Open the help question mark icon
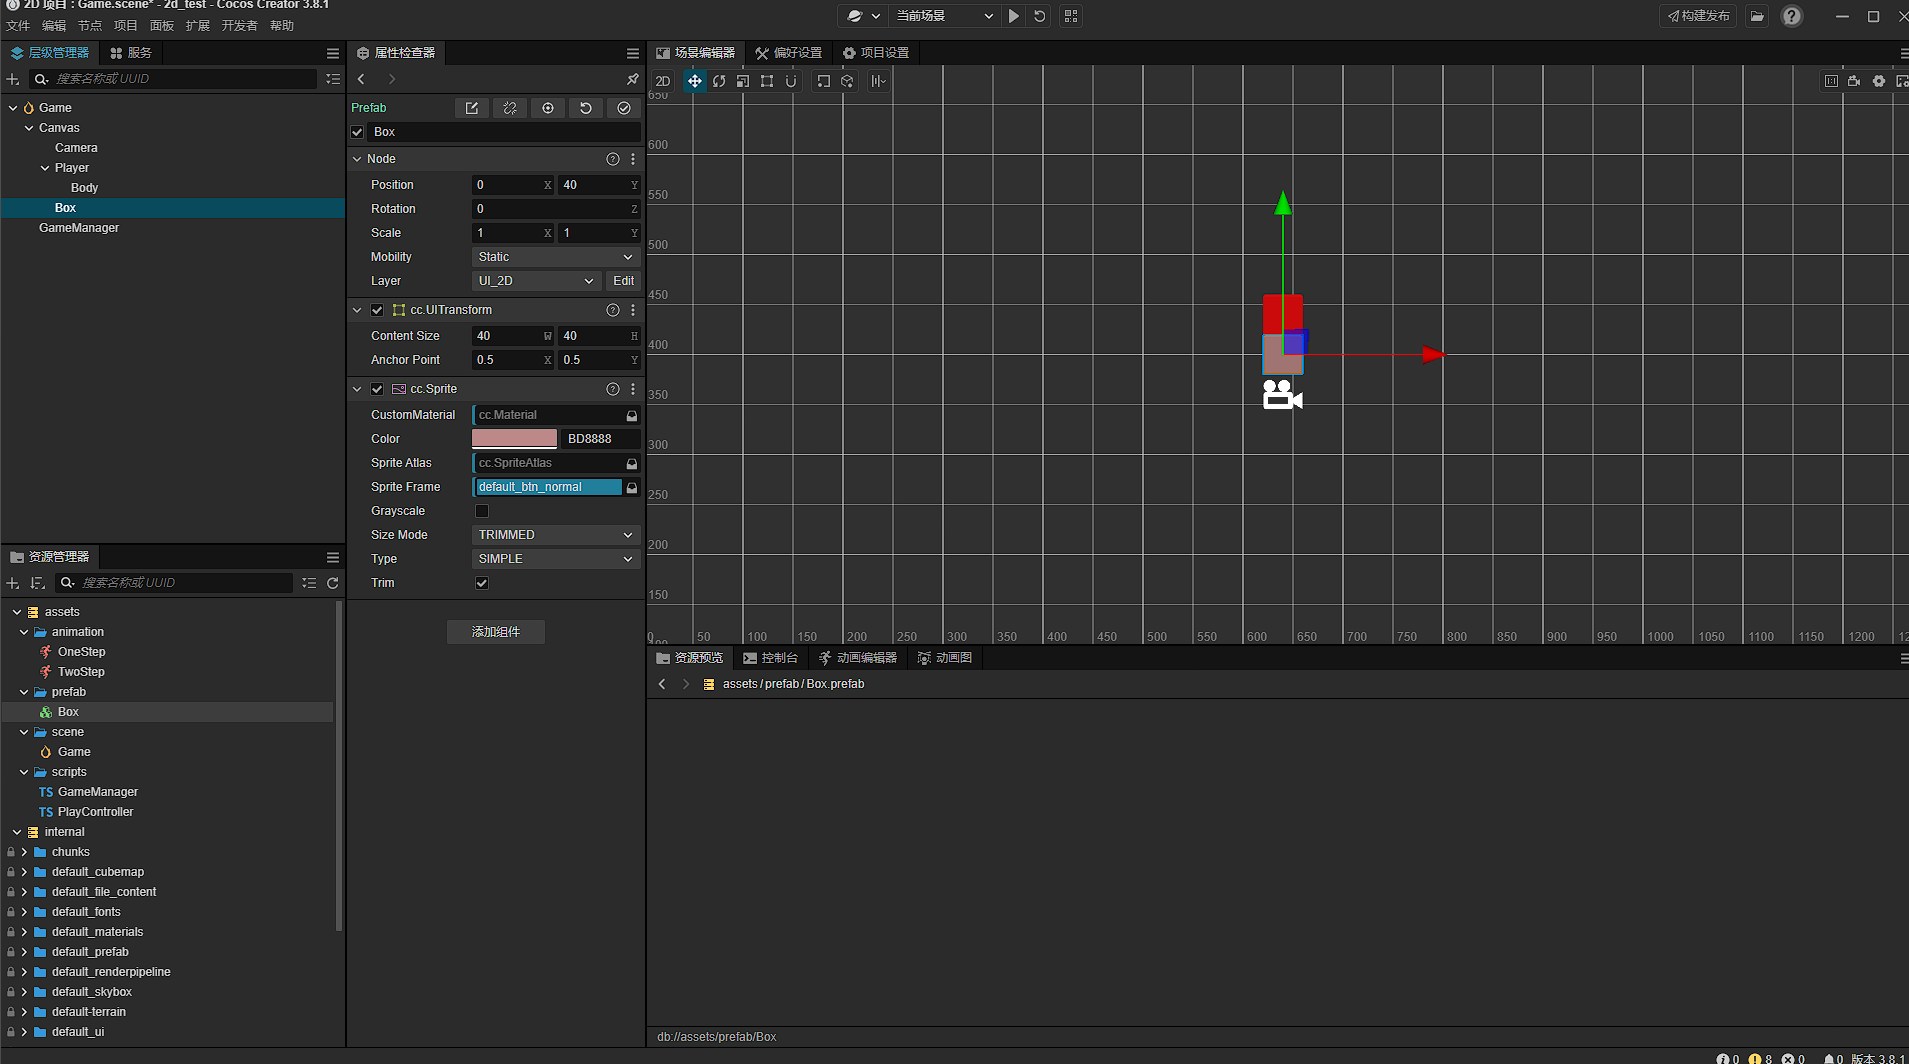1909x1064 pixels. (x=1792, y=16)
